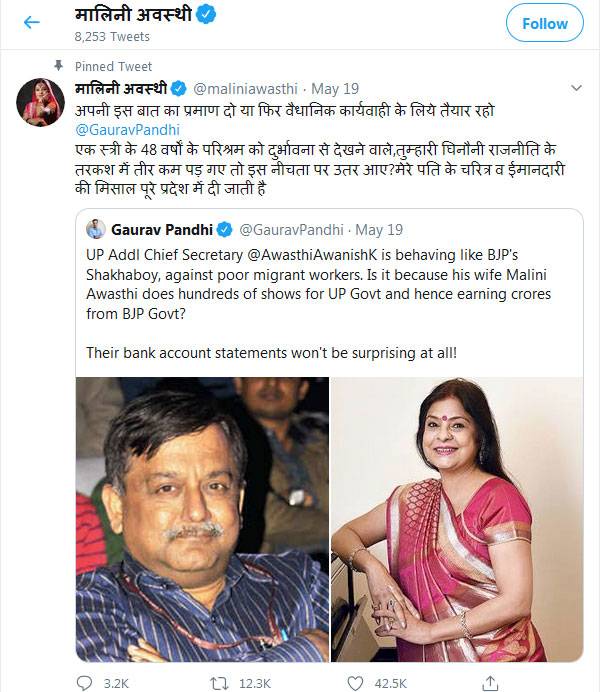Click Gaurav Pandhi's small avatar
601x692 pixels.
(x=96, y=228)
